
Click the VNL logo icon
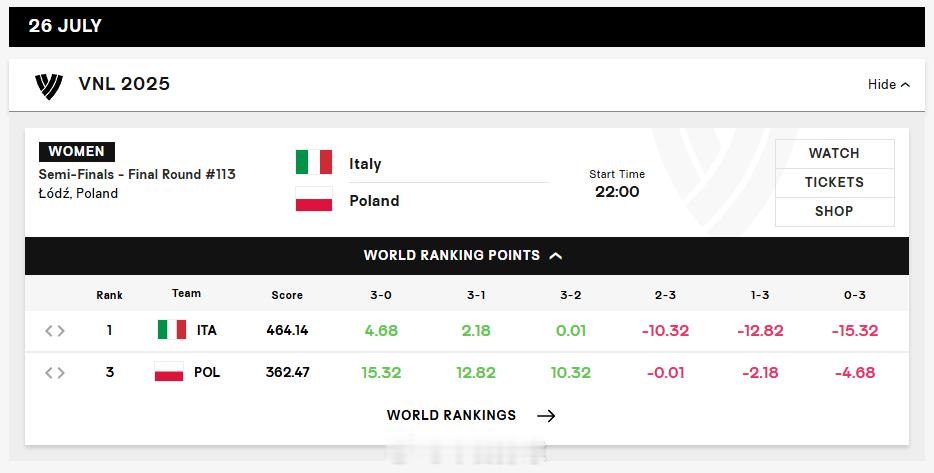(49, 85)
